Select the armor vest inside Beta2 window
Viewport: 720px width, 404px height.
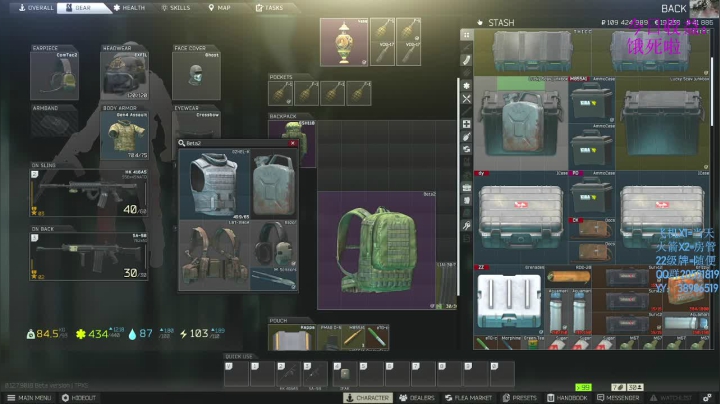214,185
